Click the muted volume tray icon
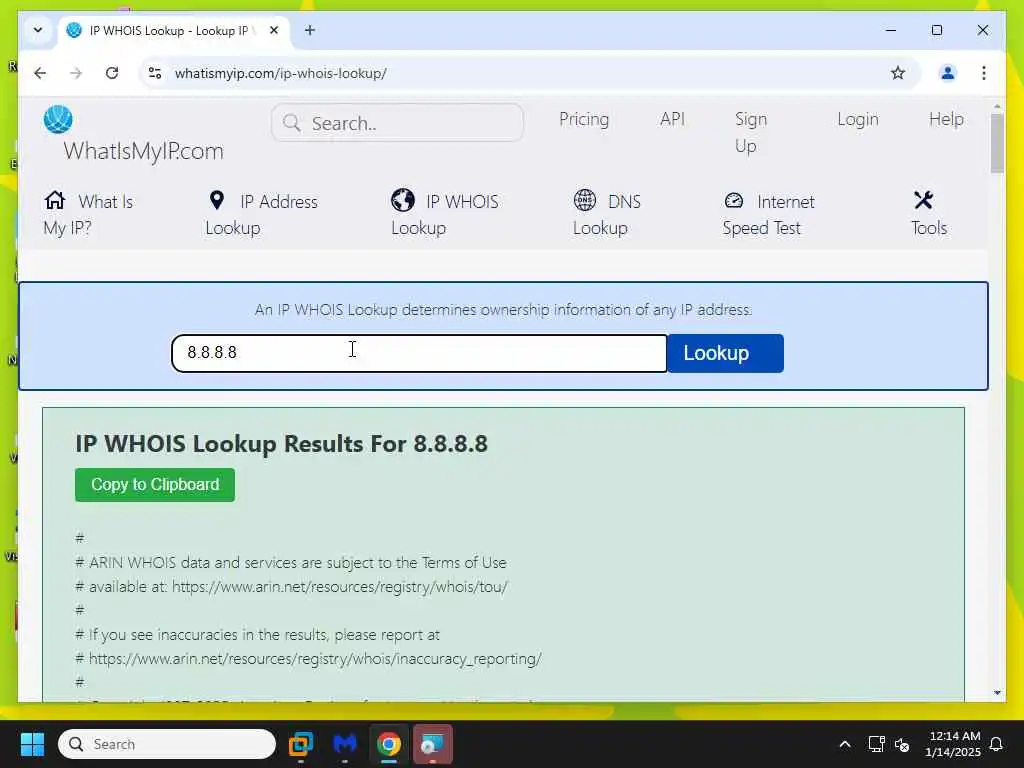This screenshot has width=1024, height=768. 902,744
